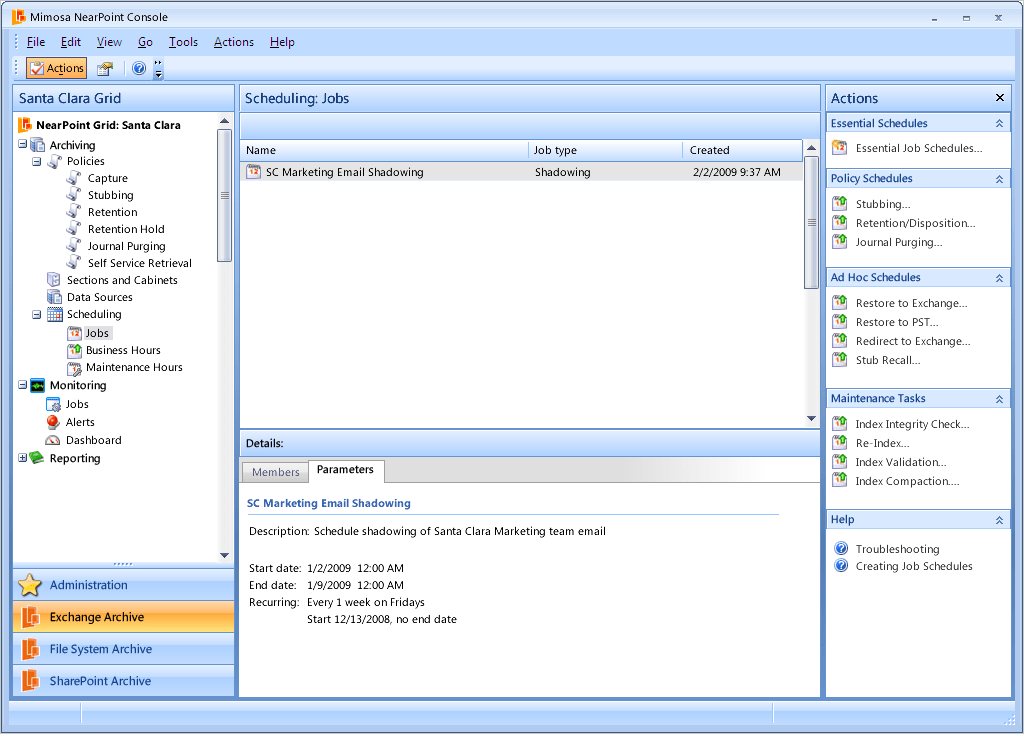Open Essential Job Schedules link

(x=919, y=148)
